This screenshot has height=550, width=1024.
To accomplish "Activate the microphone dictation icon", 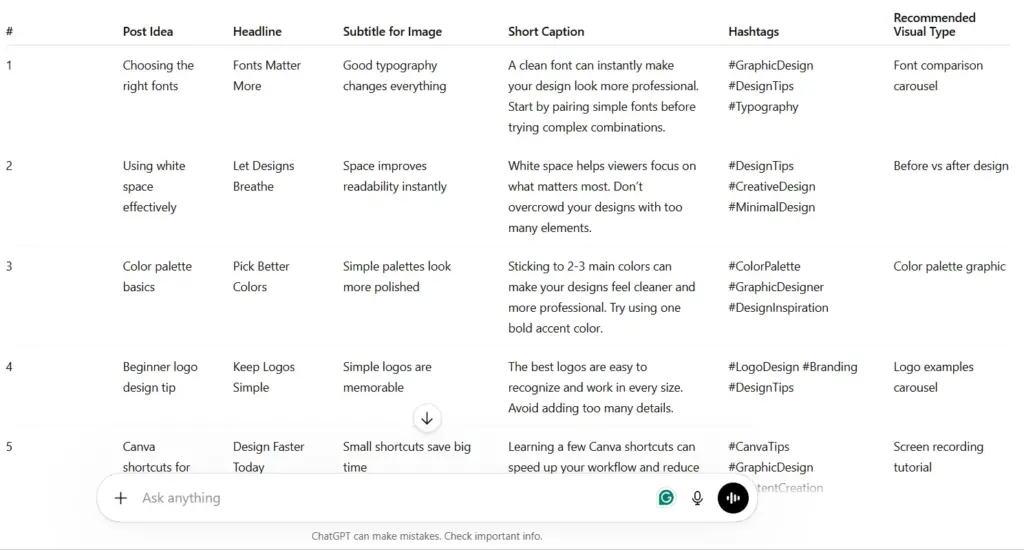I will tap(697, 498).
